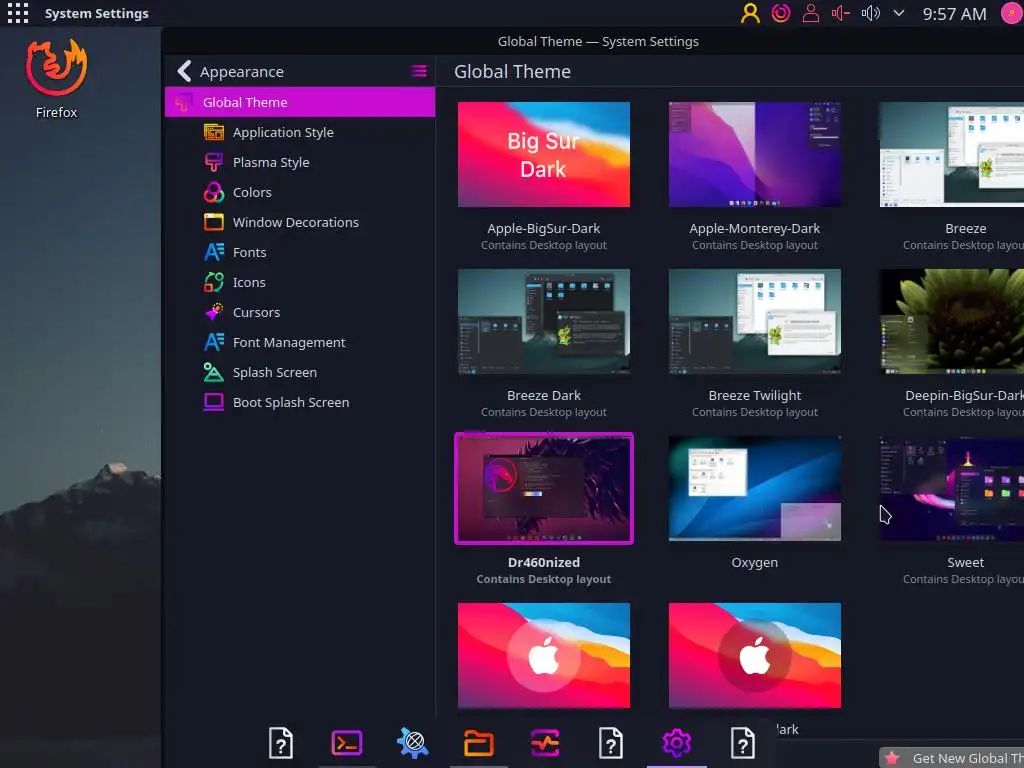Screen dimensions: 1024x768
Task: Click the pink round avatar in the top panel
Action: click(x=1012, y=13)
